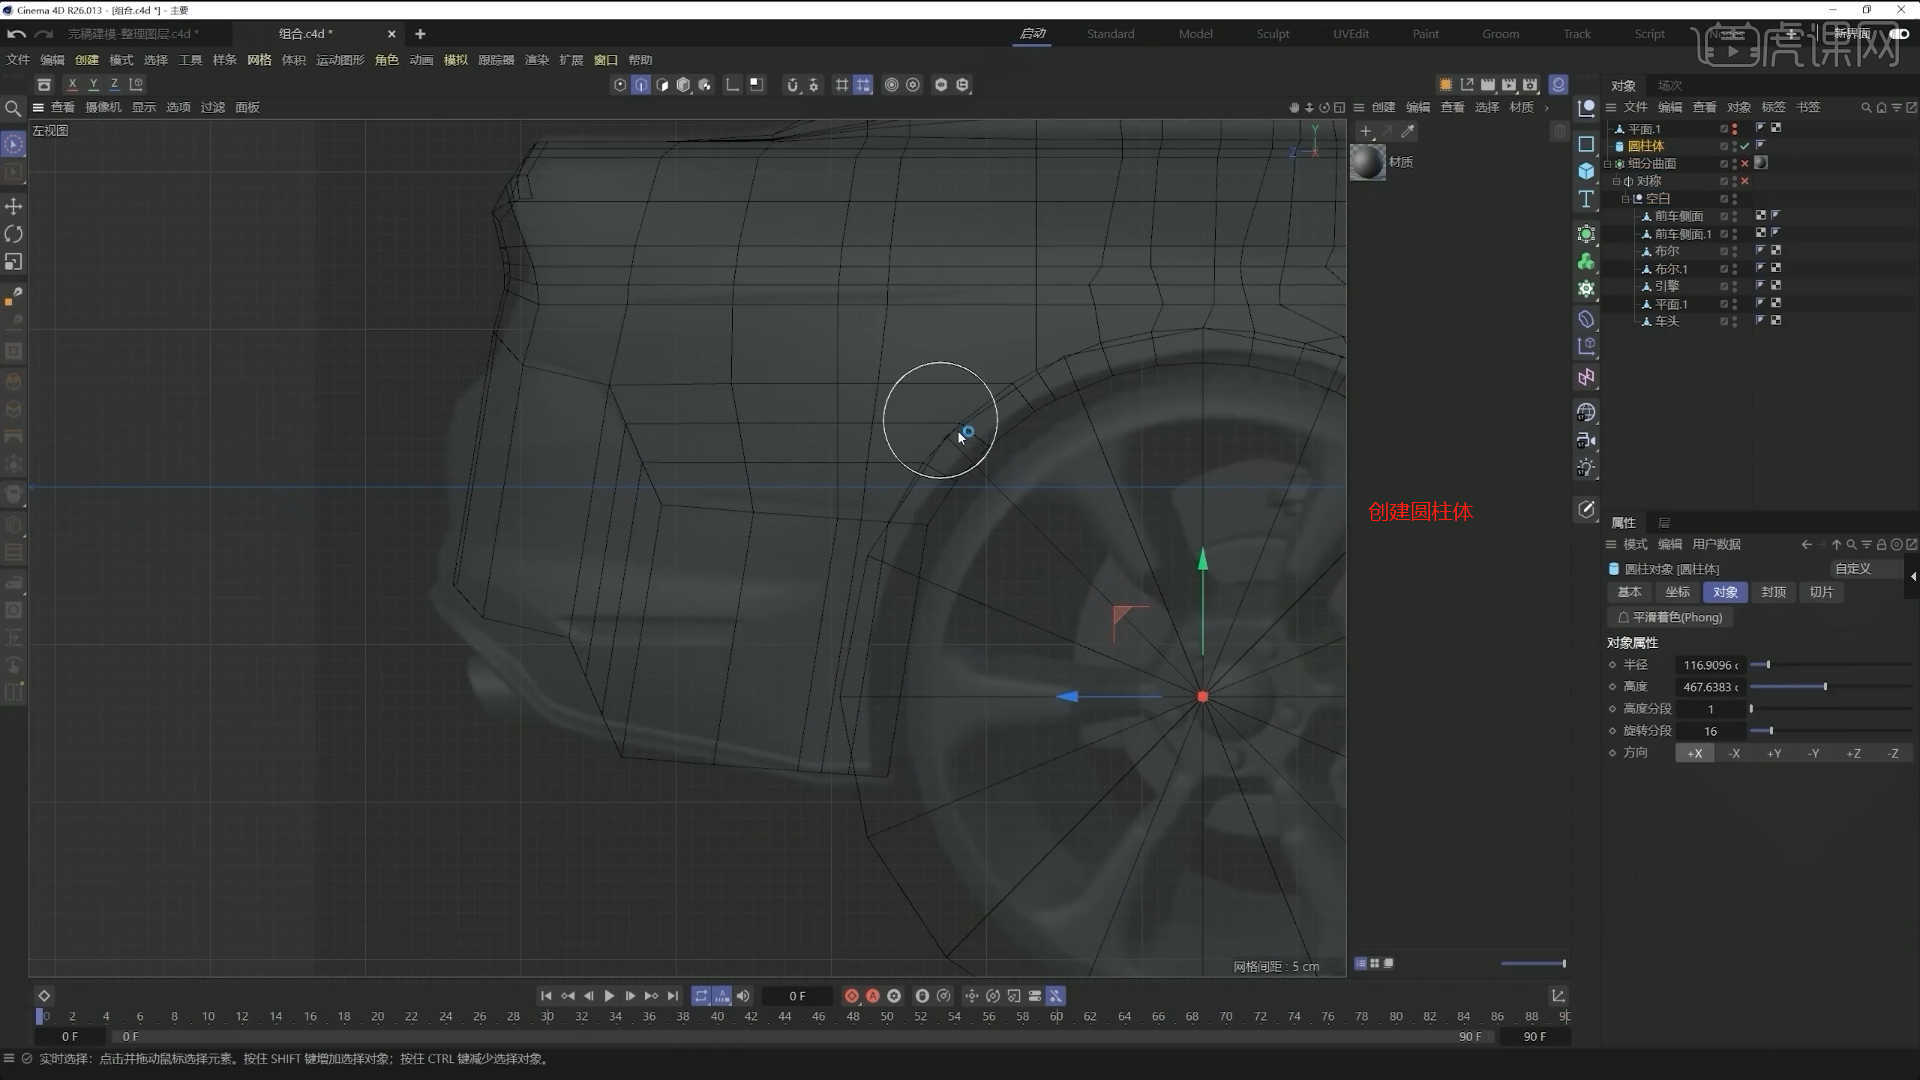Collapse the 空白 null tree node

(1625, 199)
